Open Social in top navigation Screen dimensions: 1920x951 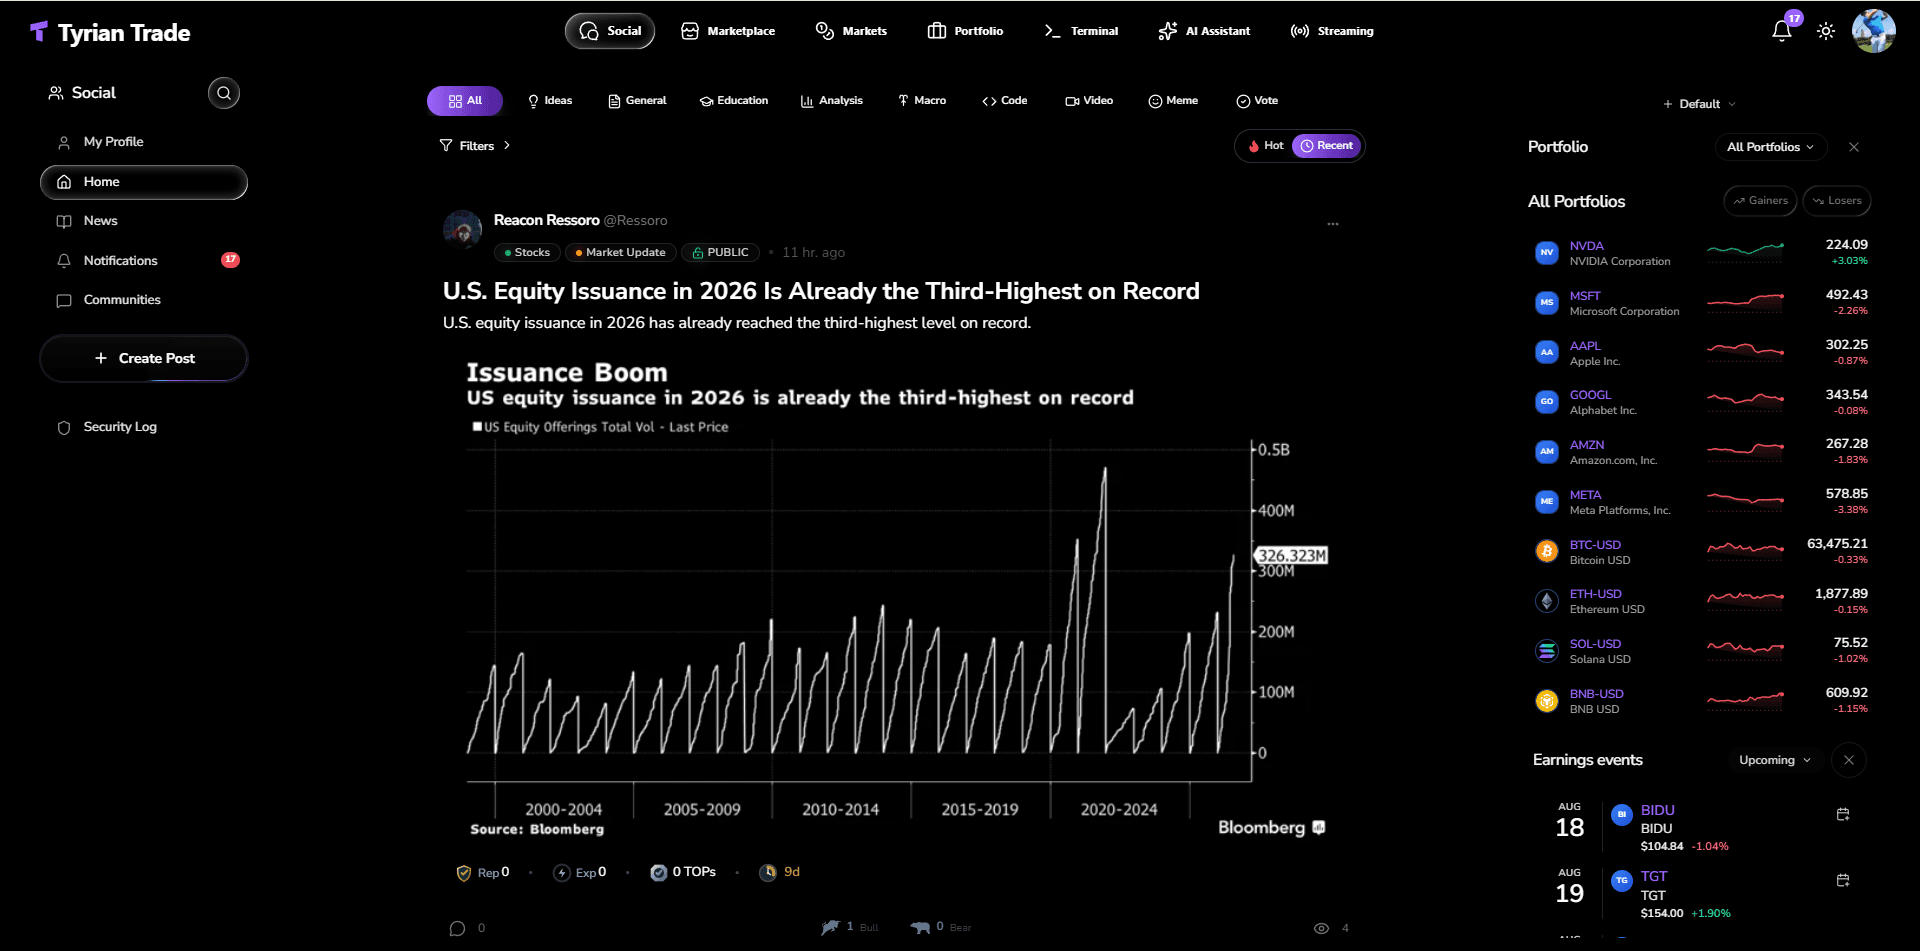610,31
